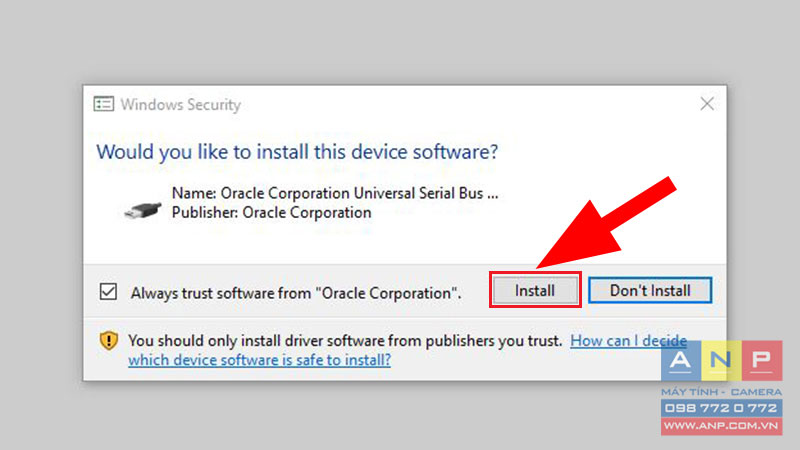The height and width of the screenshot is (450, 800).
Task: Click the red P tile in logo
Action: [x=762, y=361]
